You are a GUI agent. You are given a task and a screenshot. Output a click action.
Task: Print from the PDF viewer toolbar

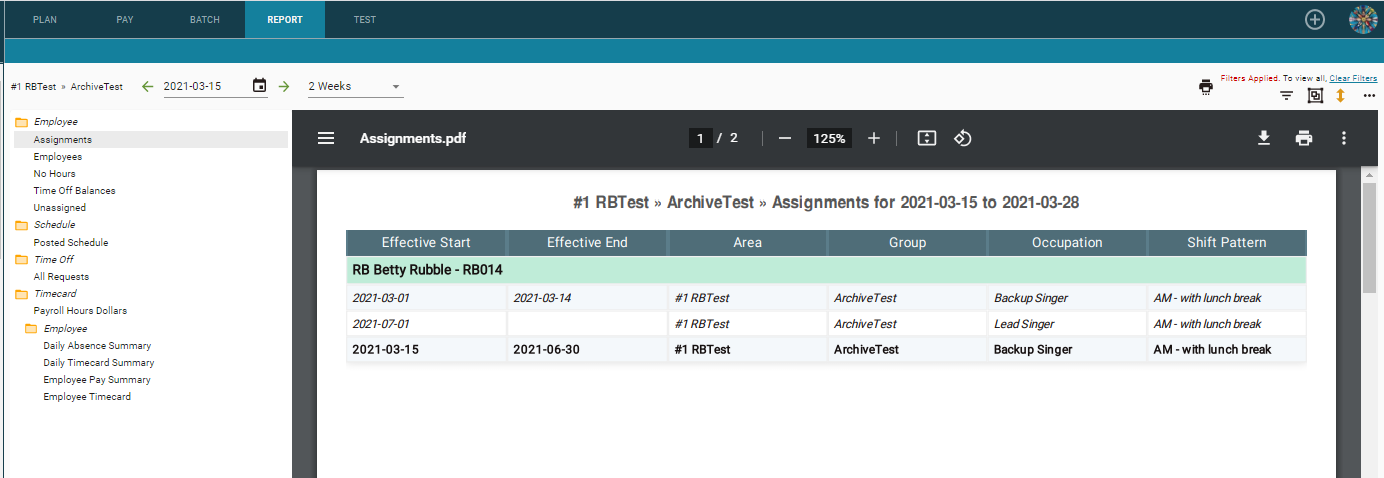click(1304, 138)
